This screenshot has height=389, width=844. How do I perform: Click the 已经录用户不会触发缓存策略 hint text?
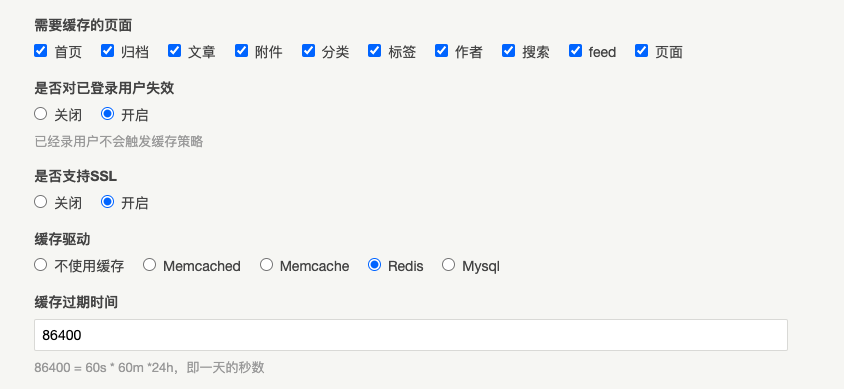(x=118, y=142)
